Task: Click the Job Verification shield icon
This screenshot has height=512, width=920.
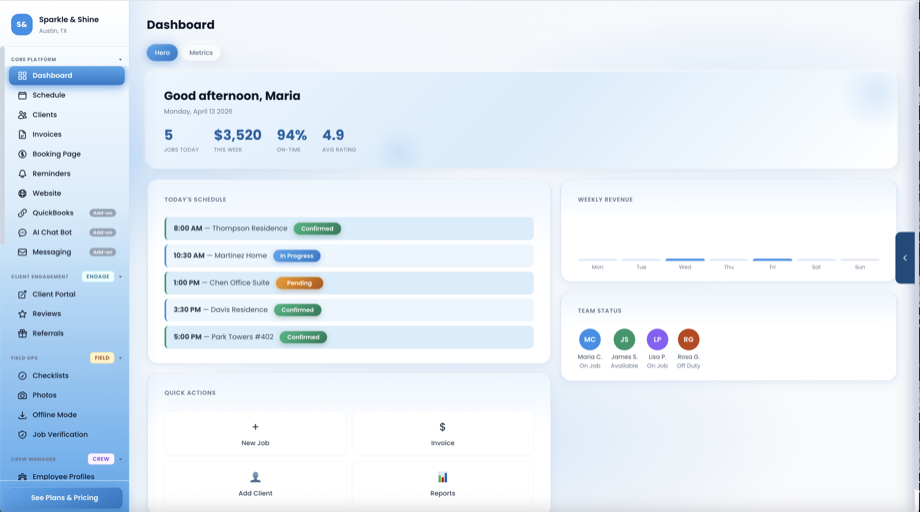Action: (x=22, y=435)
